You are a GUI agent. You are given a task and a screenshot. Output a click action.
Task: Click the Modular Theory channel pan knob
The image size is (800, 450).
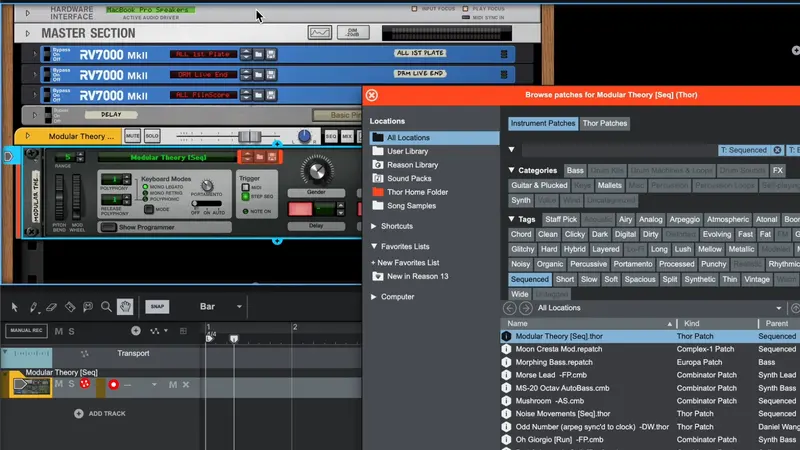pos(304,136)
